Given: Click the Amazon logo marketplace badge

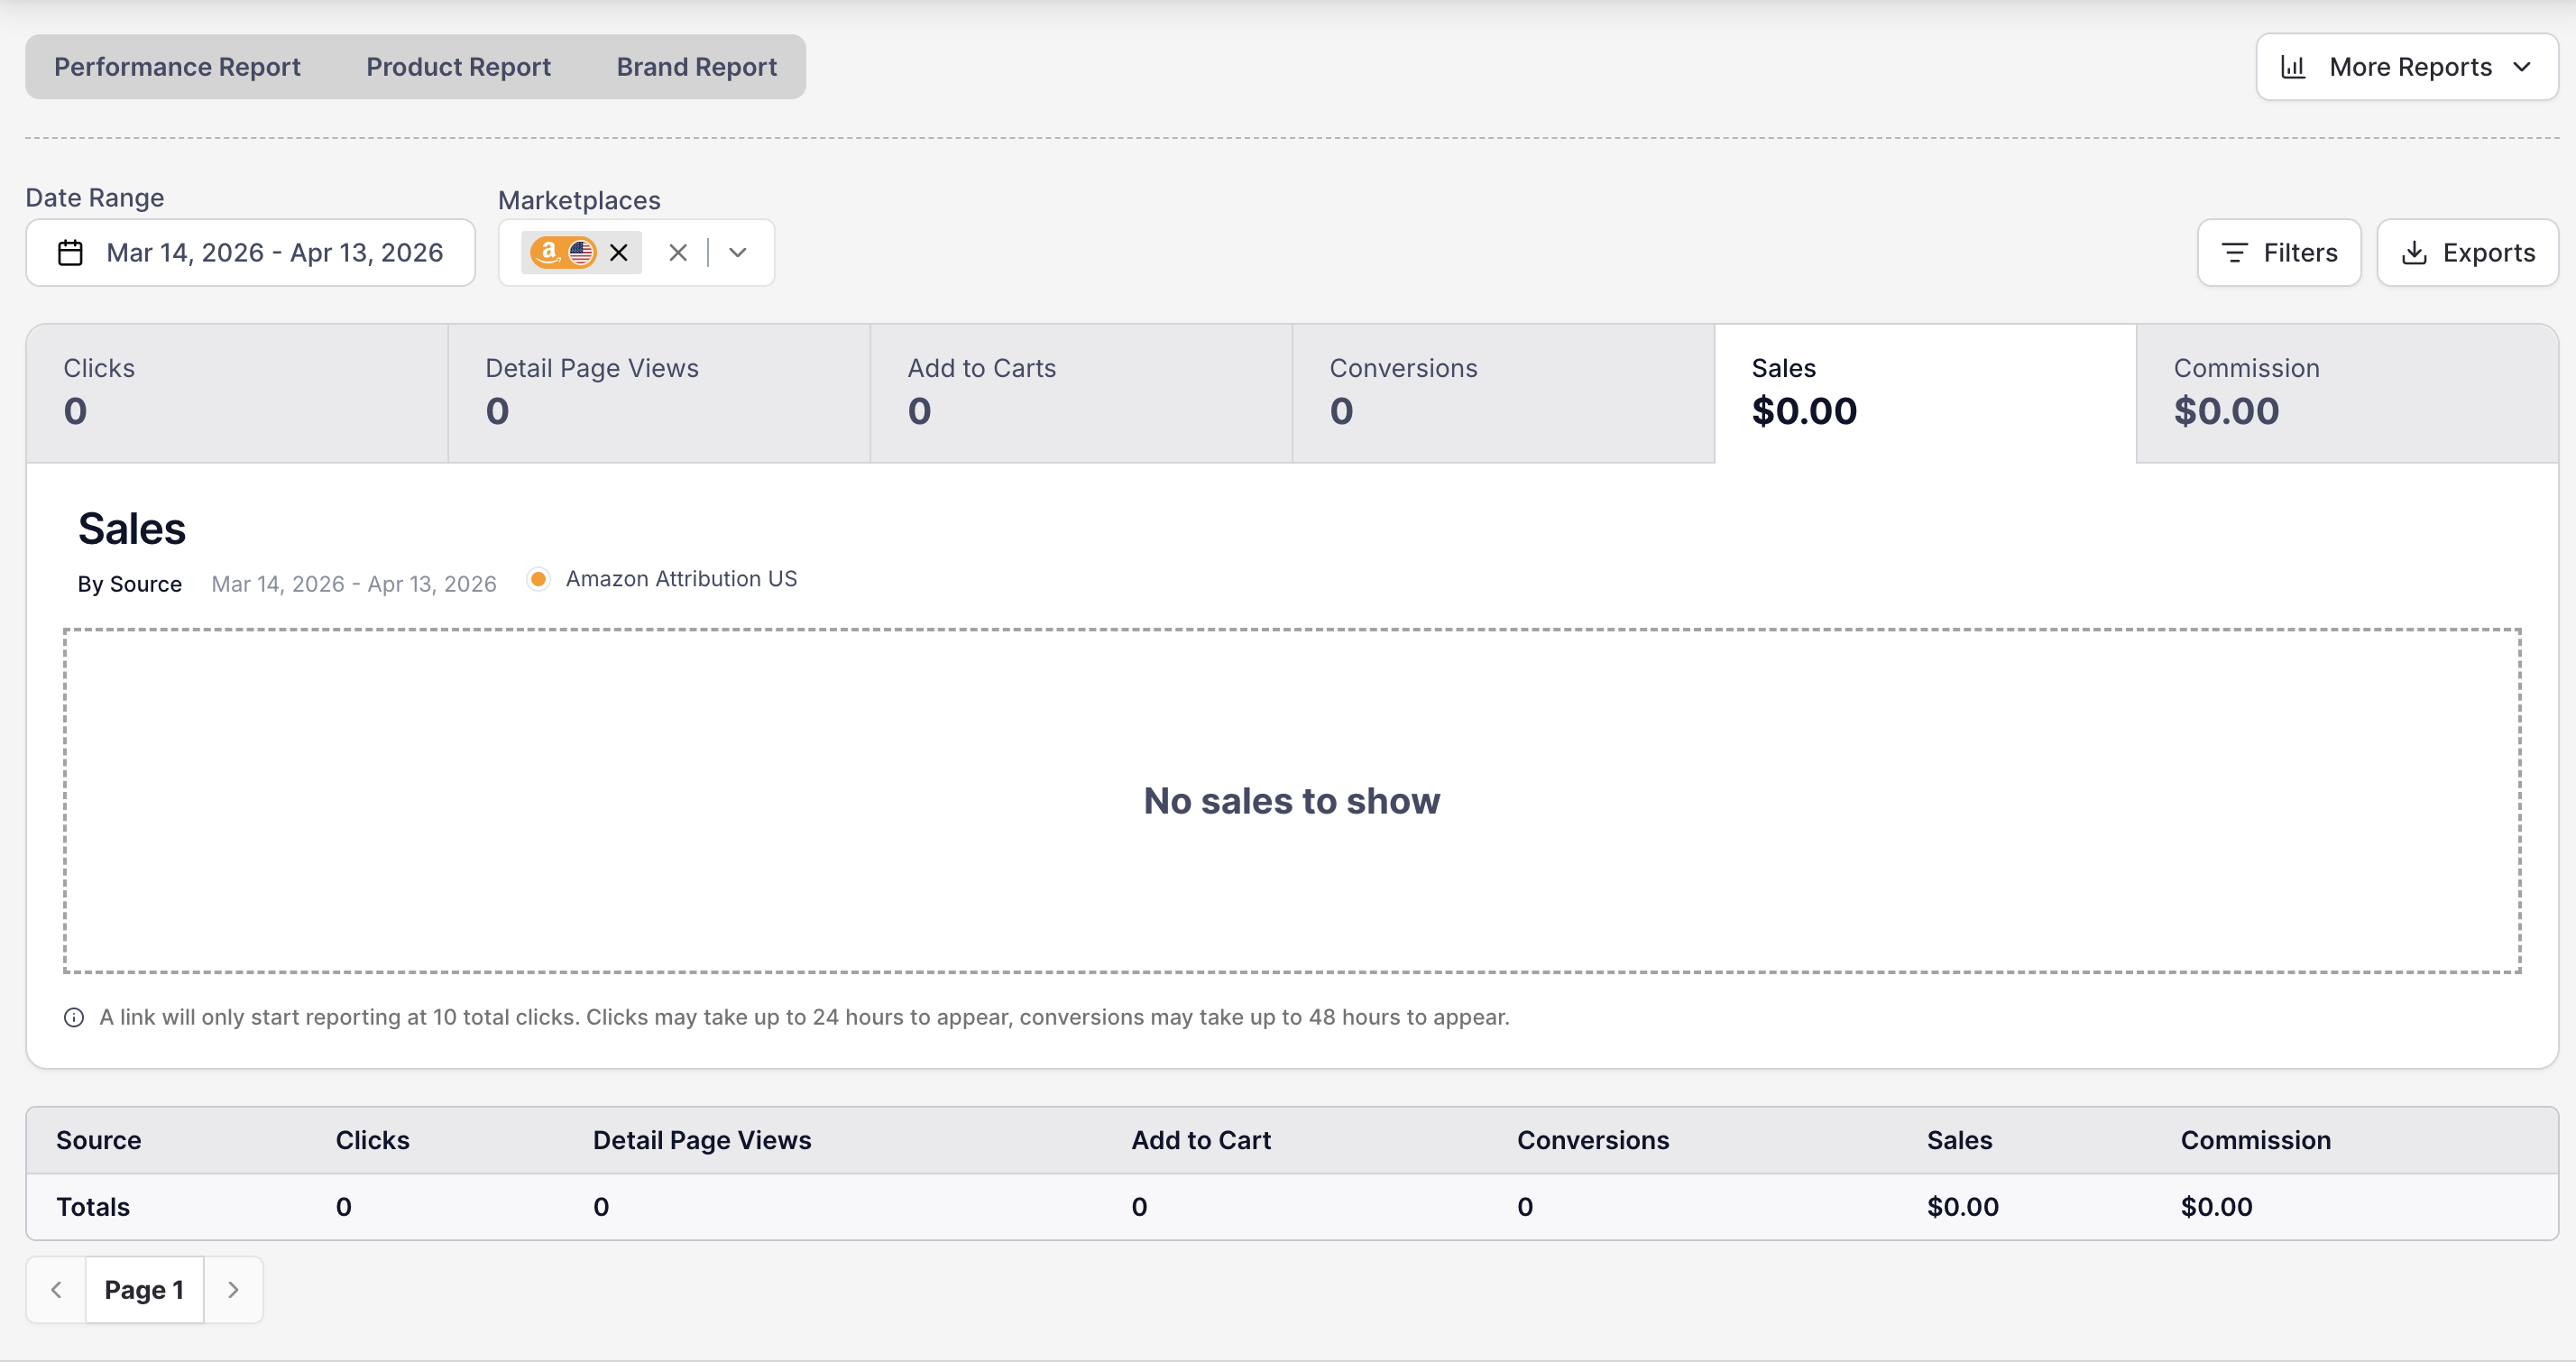Looking at the screenshot, I should 548,252.
